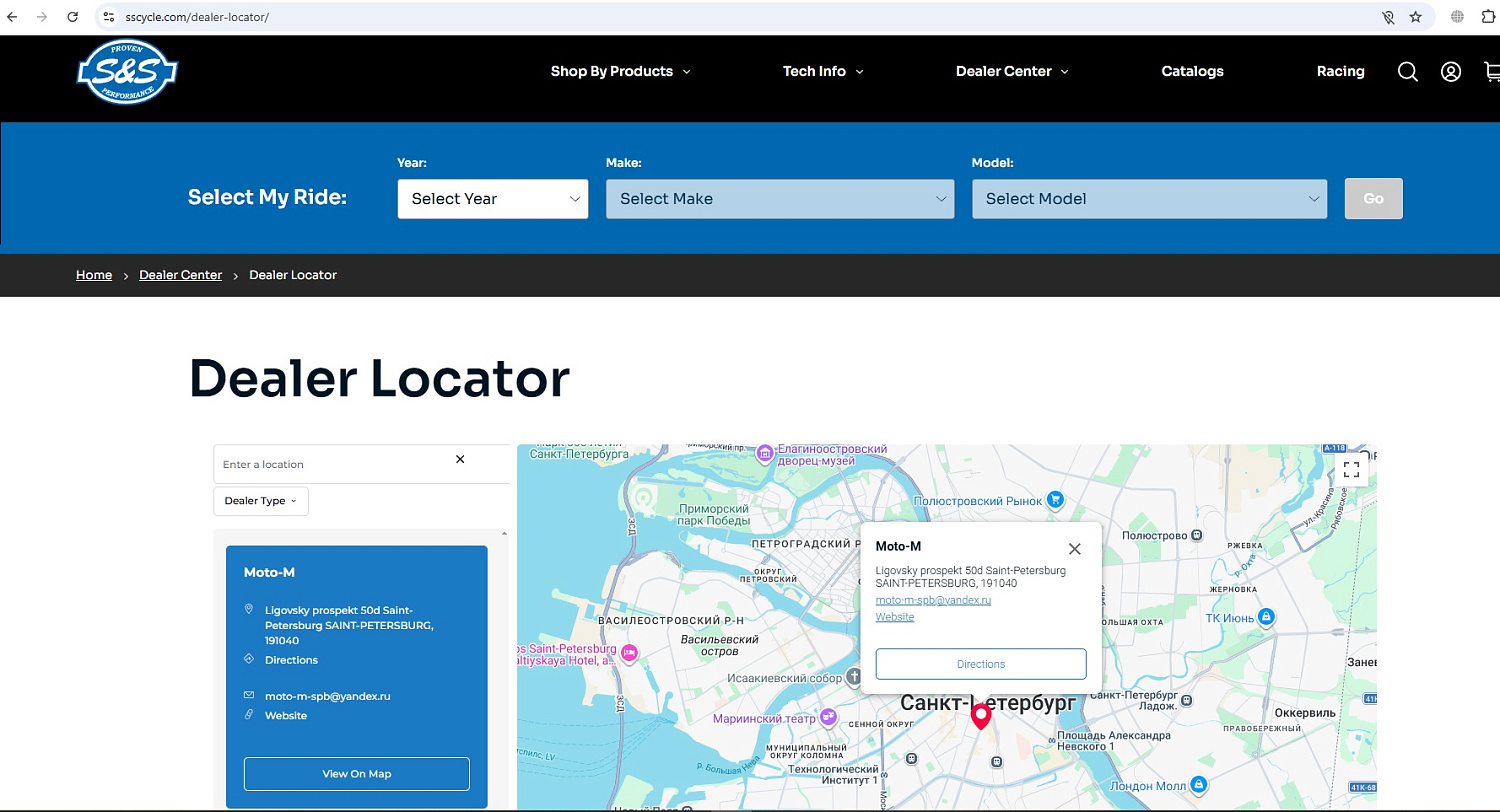Image resolution: width=1500 pixels, height=812 pixels.
Task: Click the Васильевский остров label on map
Action: tap(719, 645)
